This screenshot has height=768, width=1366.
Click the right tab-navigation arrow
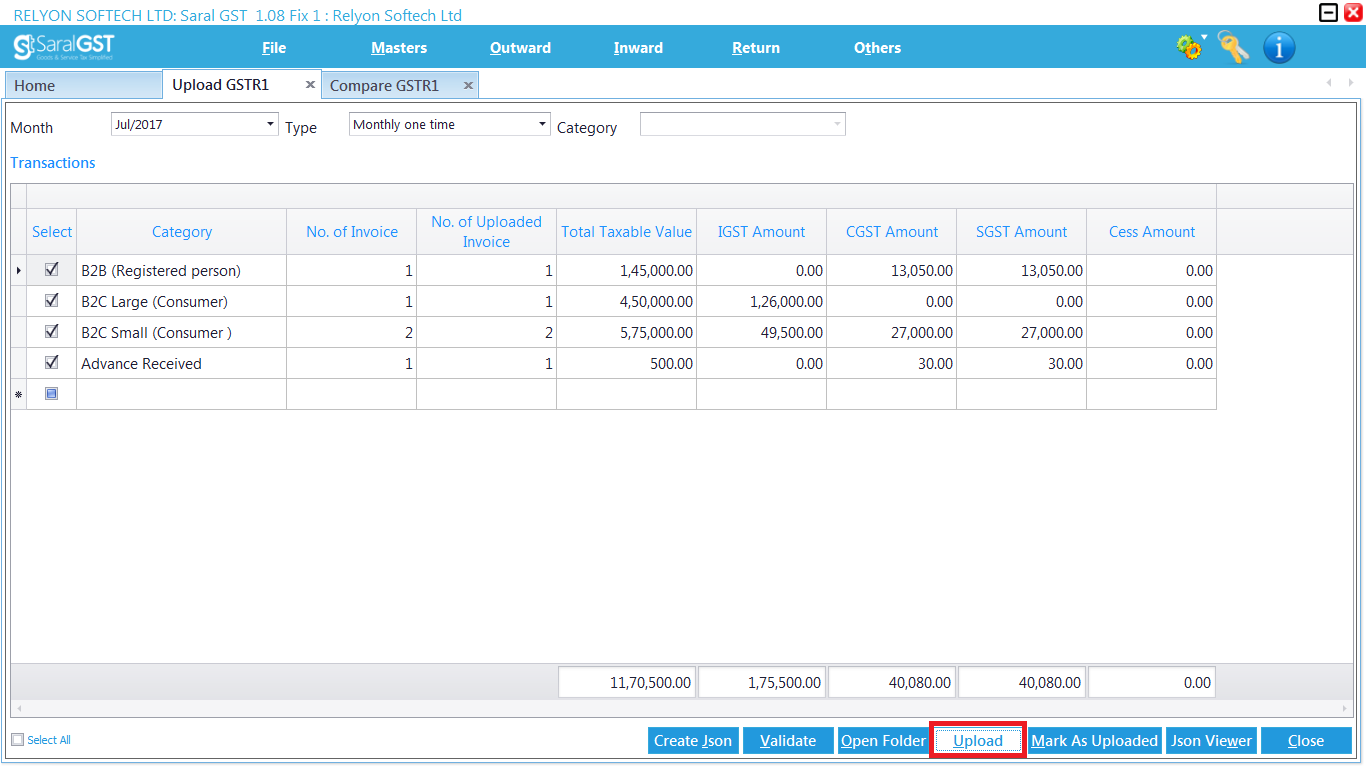click(x=1351, y=84)
